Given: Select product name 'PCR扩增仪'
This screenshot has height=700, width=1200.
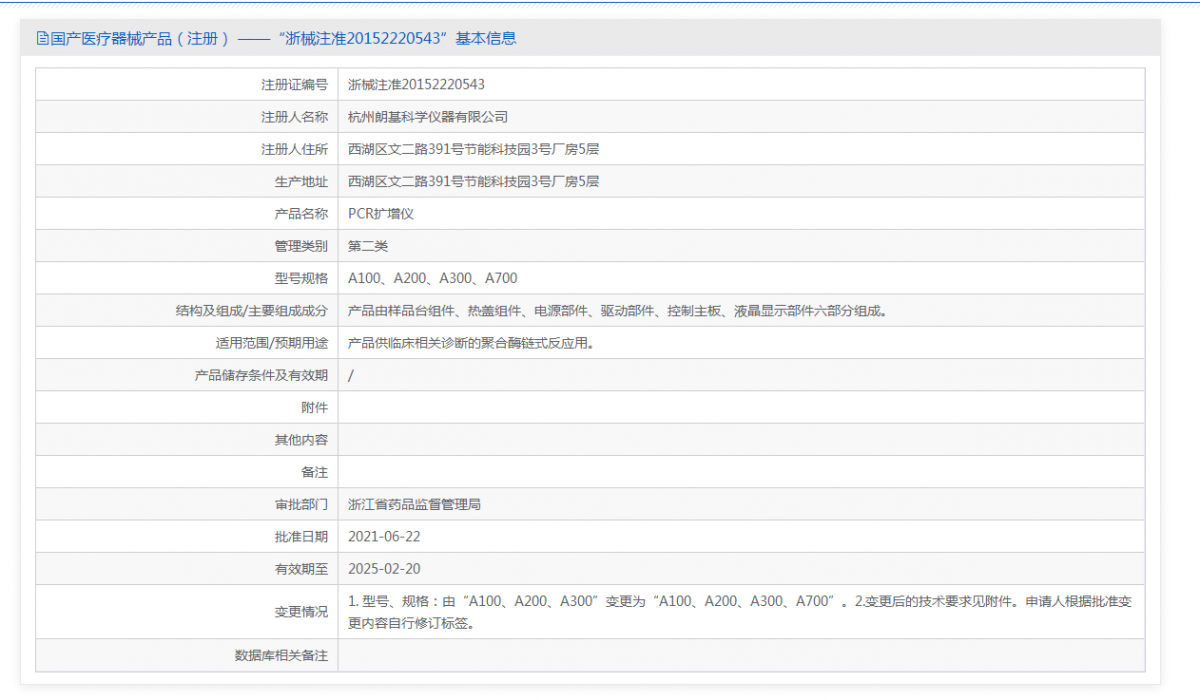Looking at the screenshot, I should (x=381, y=213).
